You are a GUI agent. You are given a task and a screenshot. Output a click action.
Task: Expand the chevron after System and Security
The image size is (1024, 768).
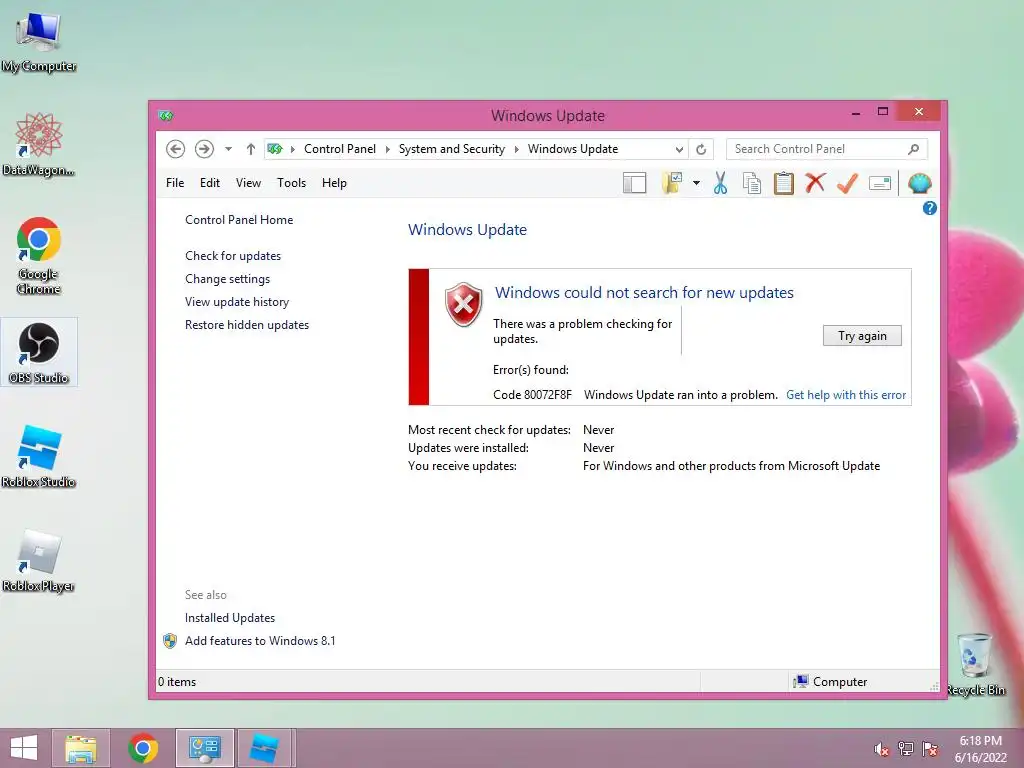click(516, 149)
